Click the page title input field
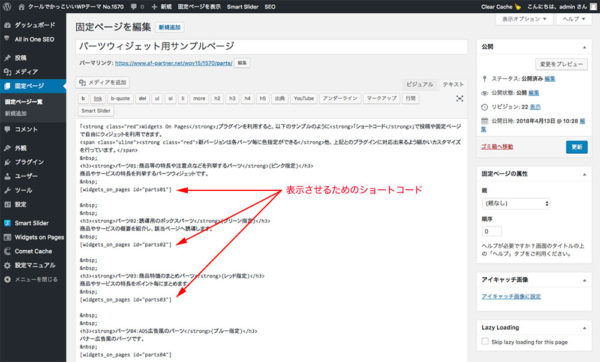This screenshot has height=362, width=600. click(x=271, y=47)
